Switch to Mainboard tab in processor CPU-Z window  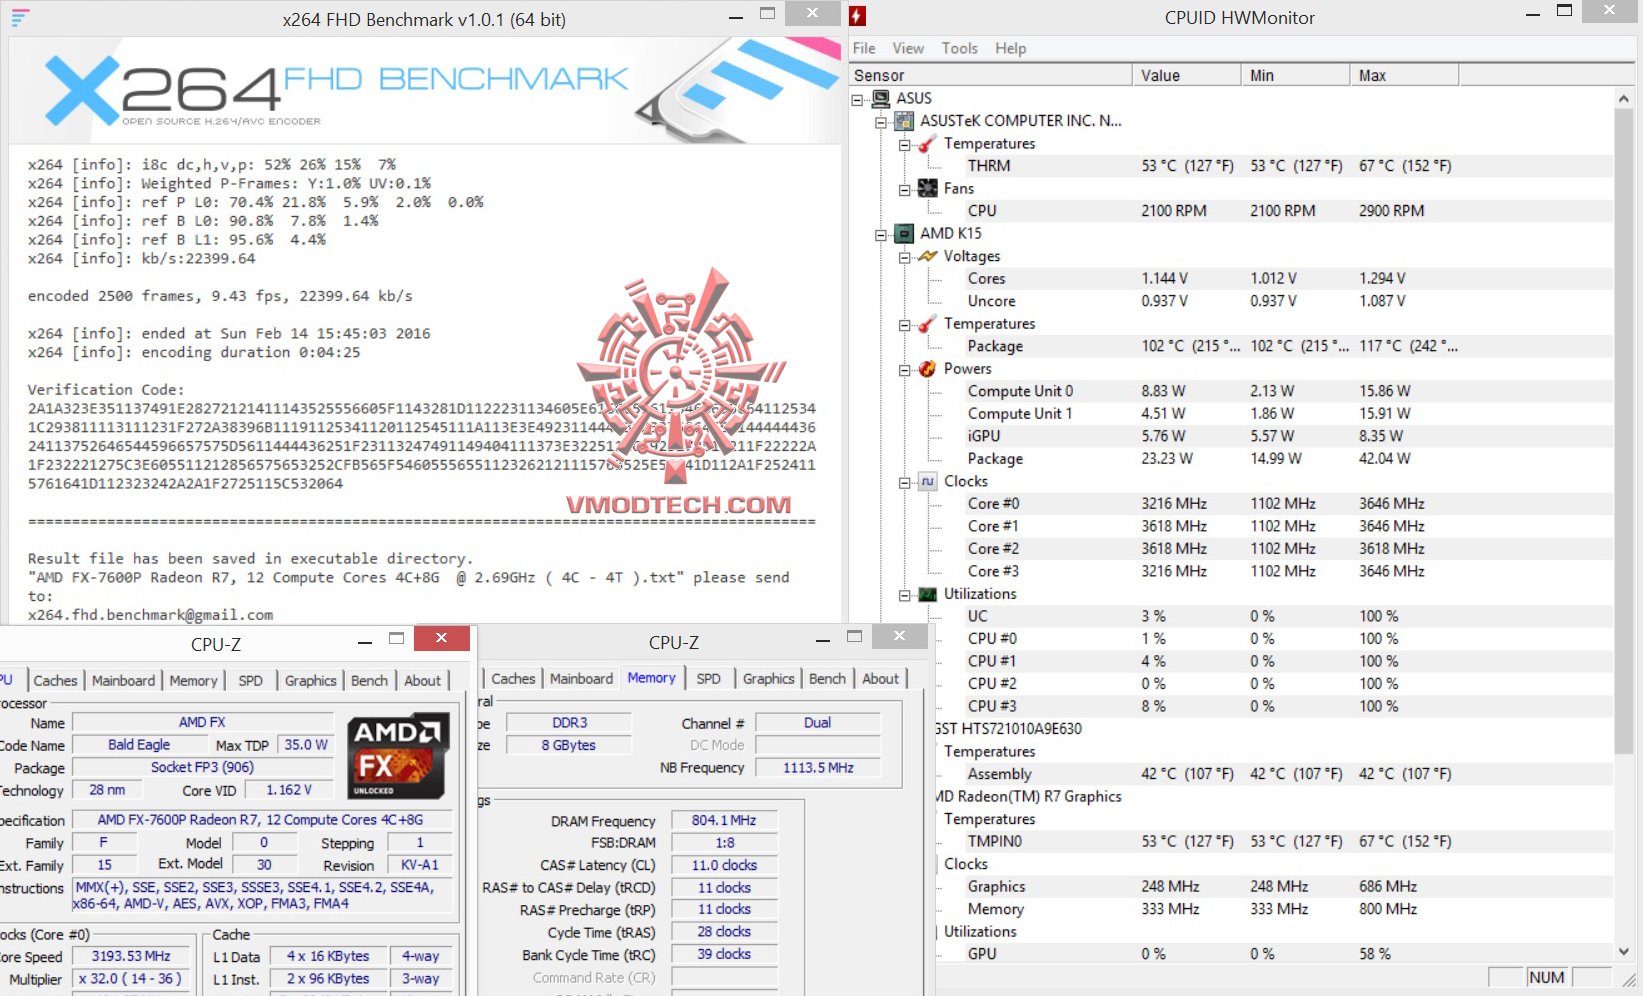click(x=123, y=680)
